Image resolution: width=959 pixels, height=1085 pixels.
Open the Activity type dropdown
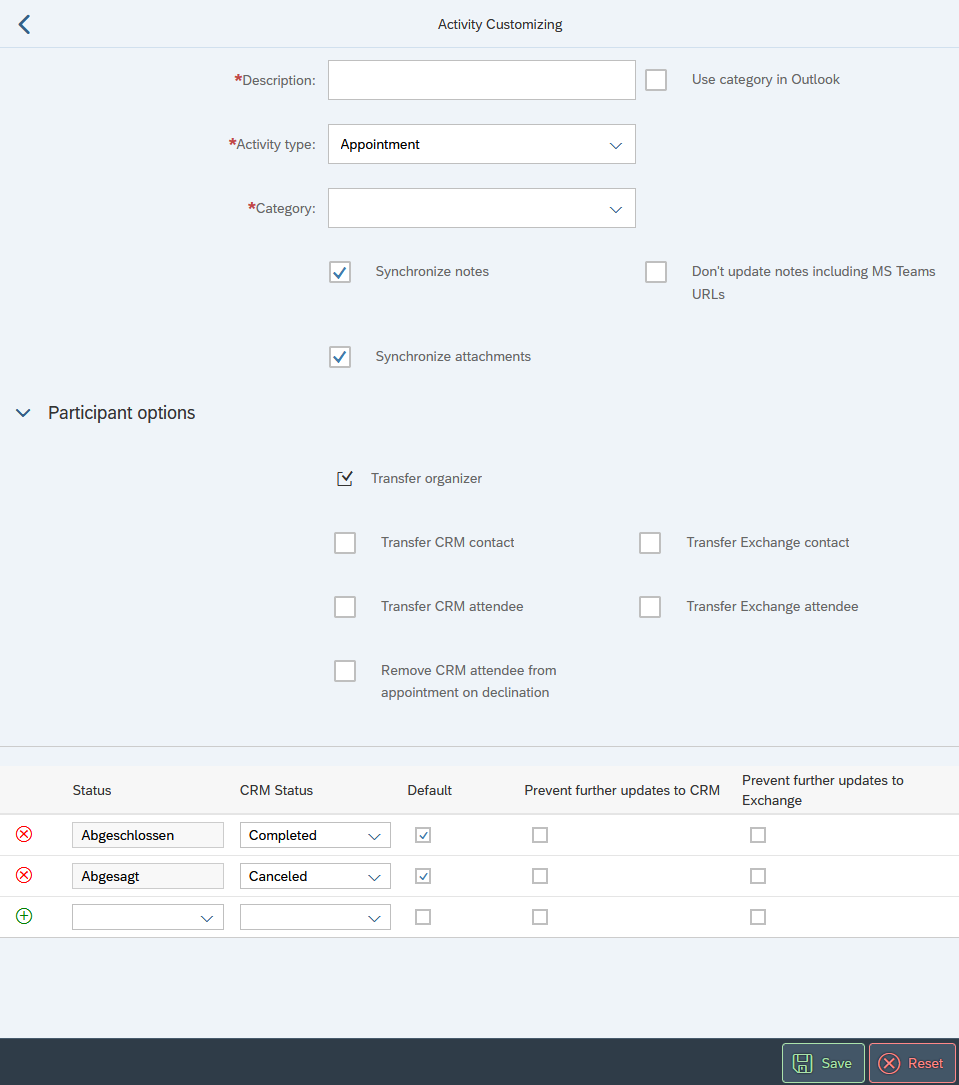482,144
